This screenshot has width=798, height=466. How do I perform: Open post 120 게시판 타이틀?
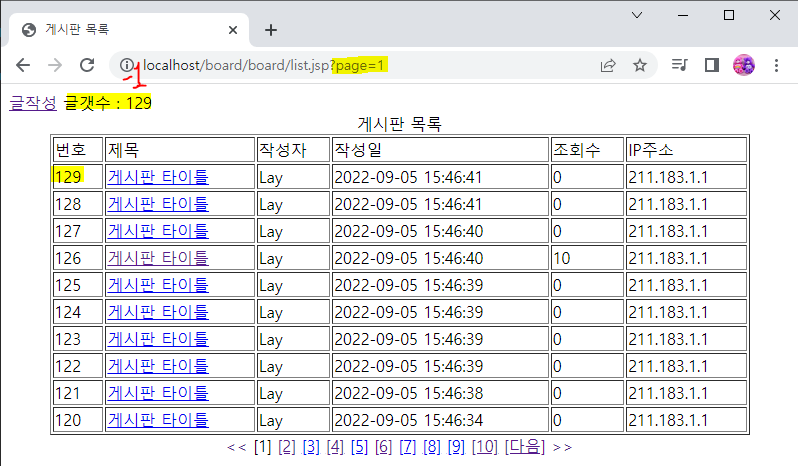click(x=158, y=419)
